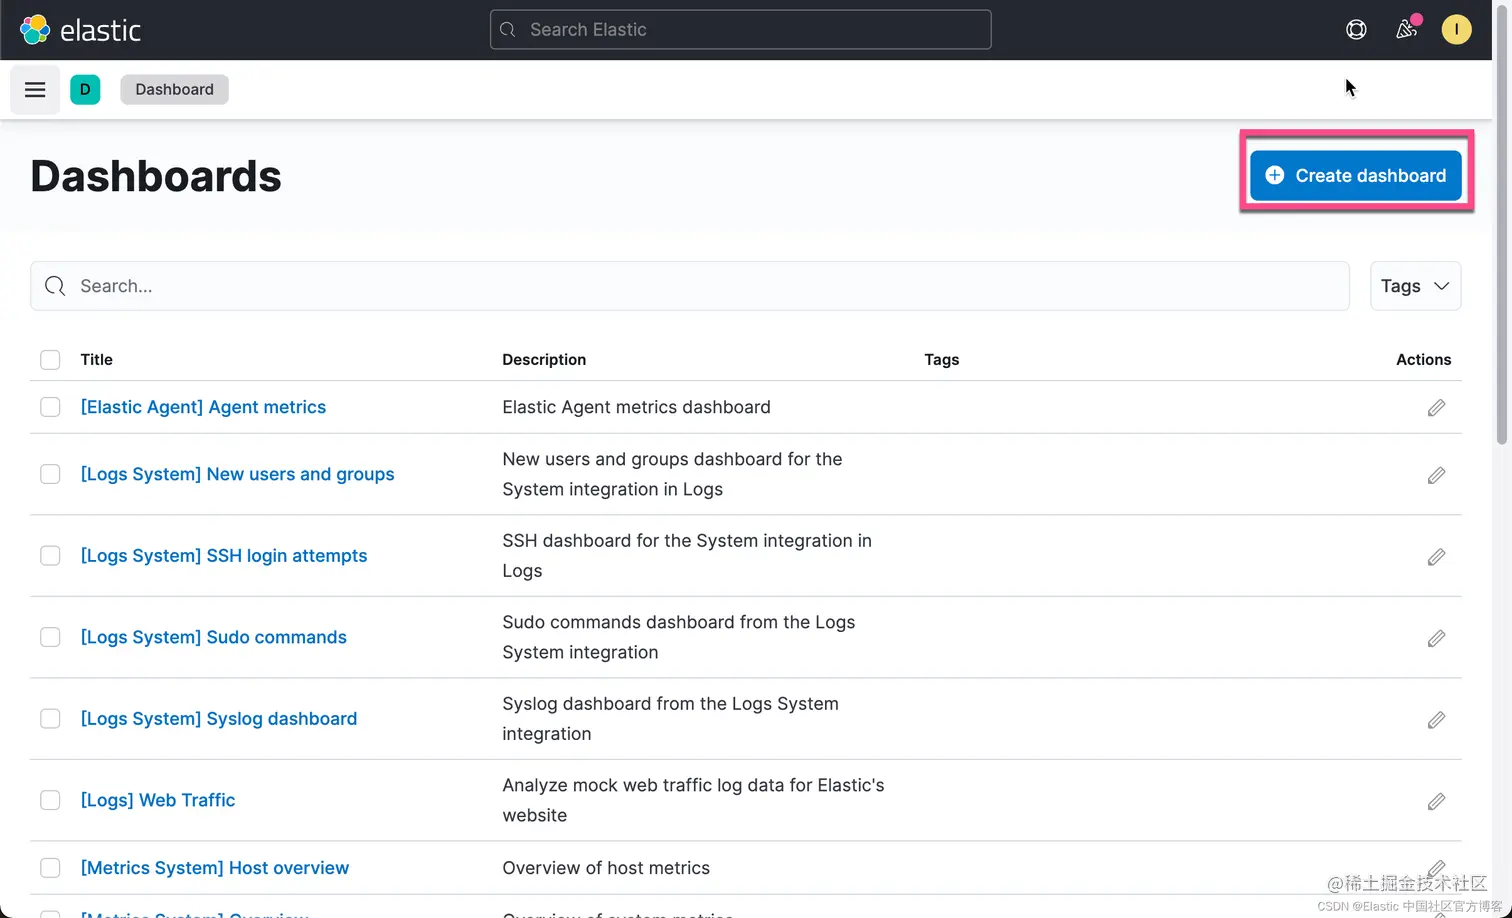The height and width of the screenshot is (918, 1512).
Task: Create a new dashboard
Action: click(x=1355, y=176)
